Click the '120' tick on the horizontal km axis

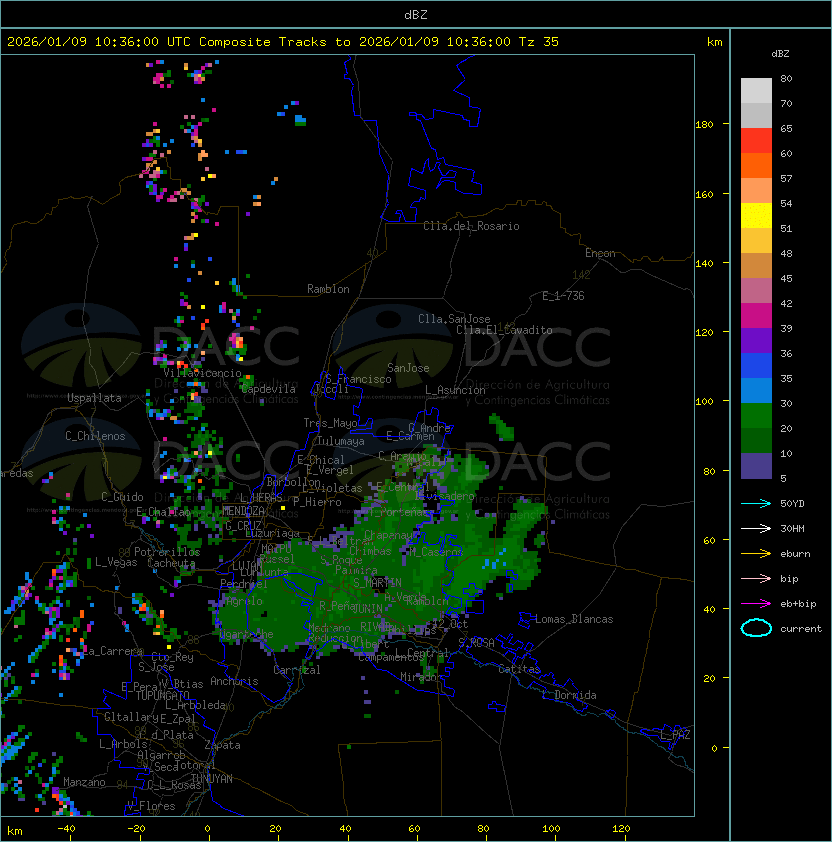click(621, 829)
